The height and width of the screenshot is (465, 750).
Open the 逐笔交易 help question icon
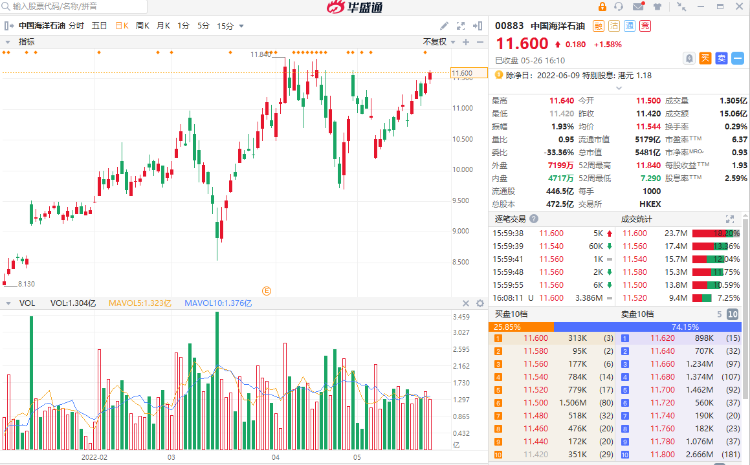point(534,219)
